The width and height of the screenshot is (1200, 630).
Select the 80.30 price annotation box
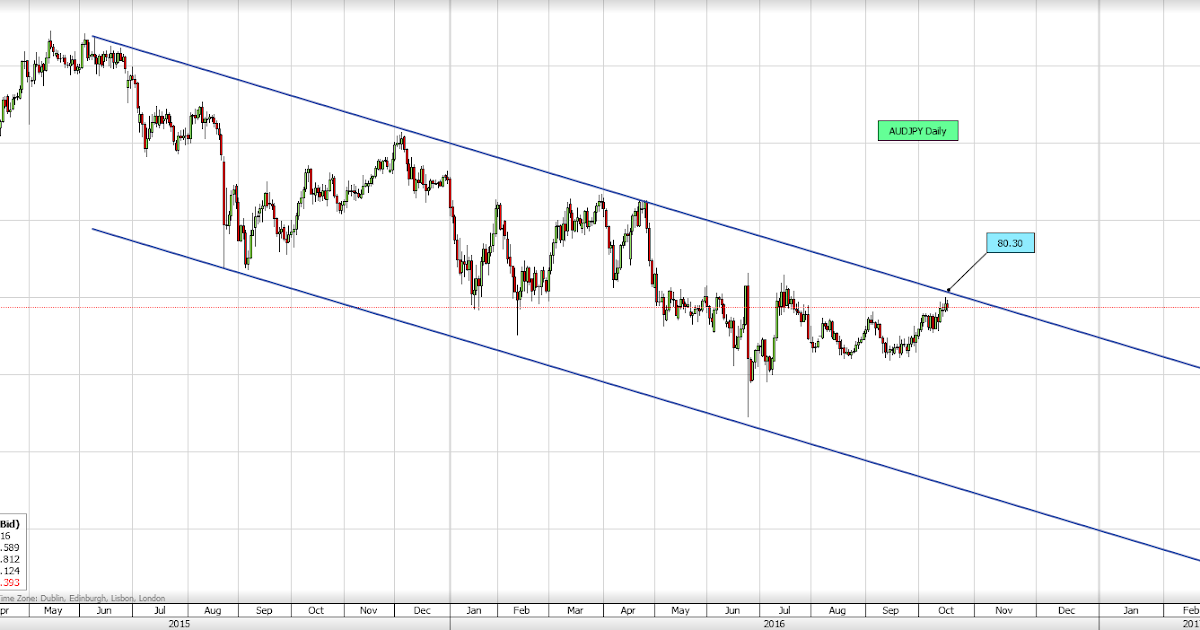[x=1010, y=242]
